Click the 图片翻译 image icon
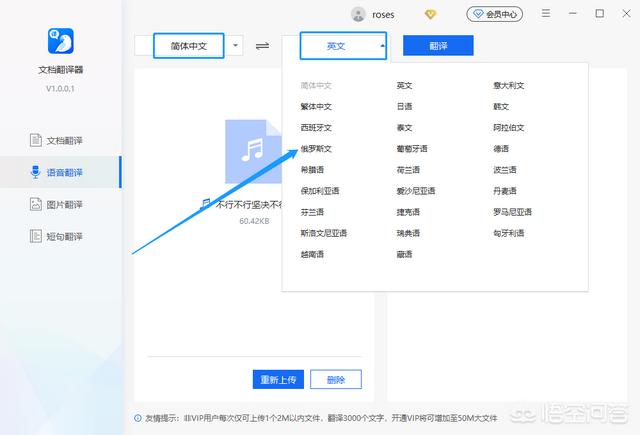The width and height of the screenshot is (640, 435). point(35,204)
